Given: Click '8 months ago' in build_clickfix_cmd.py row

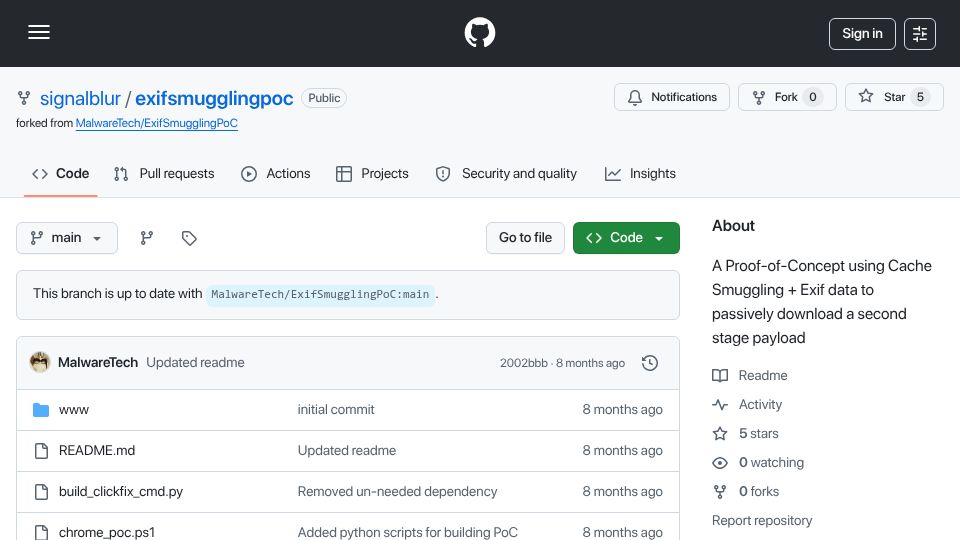Looking at the screenshot, I should pos(622,492).
